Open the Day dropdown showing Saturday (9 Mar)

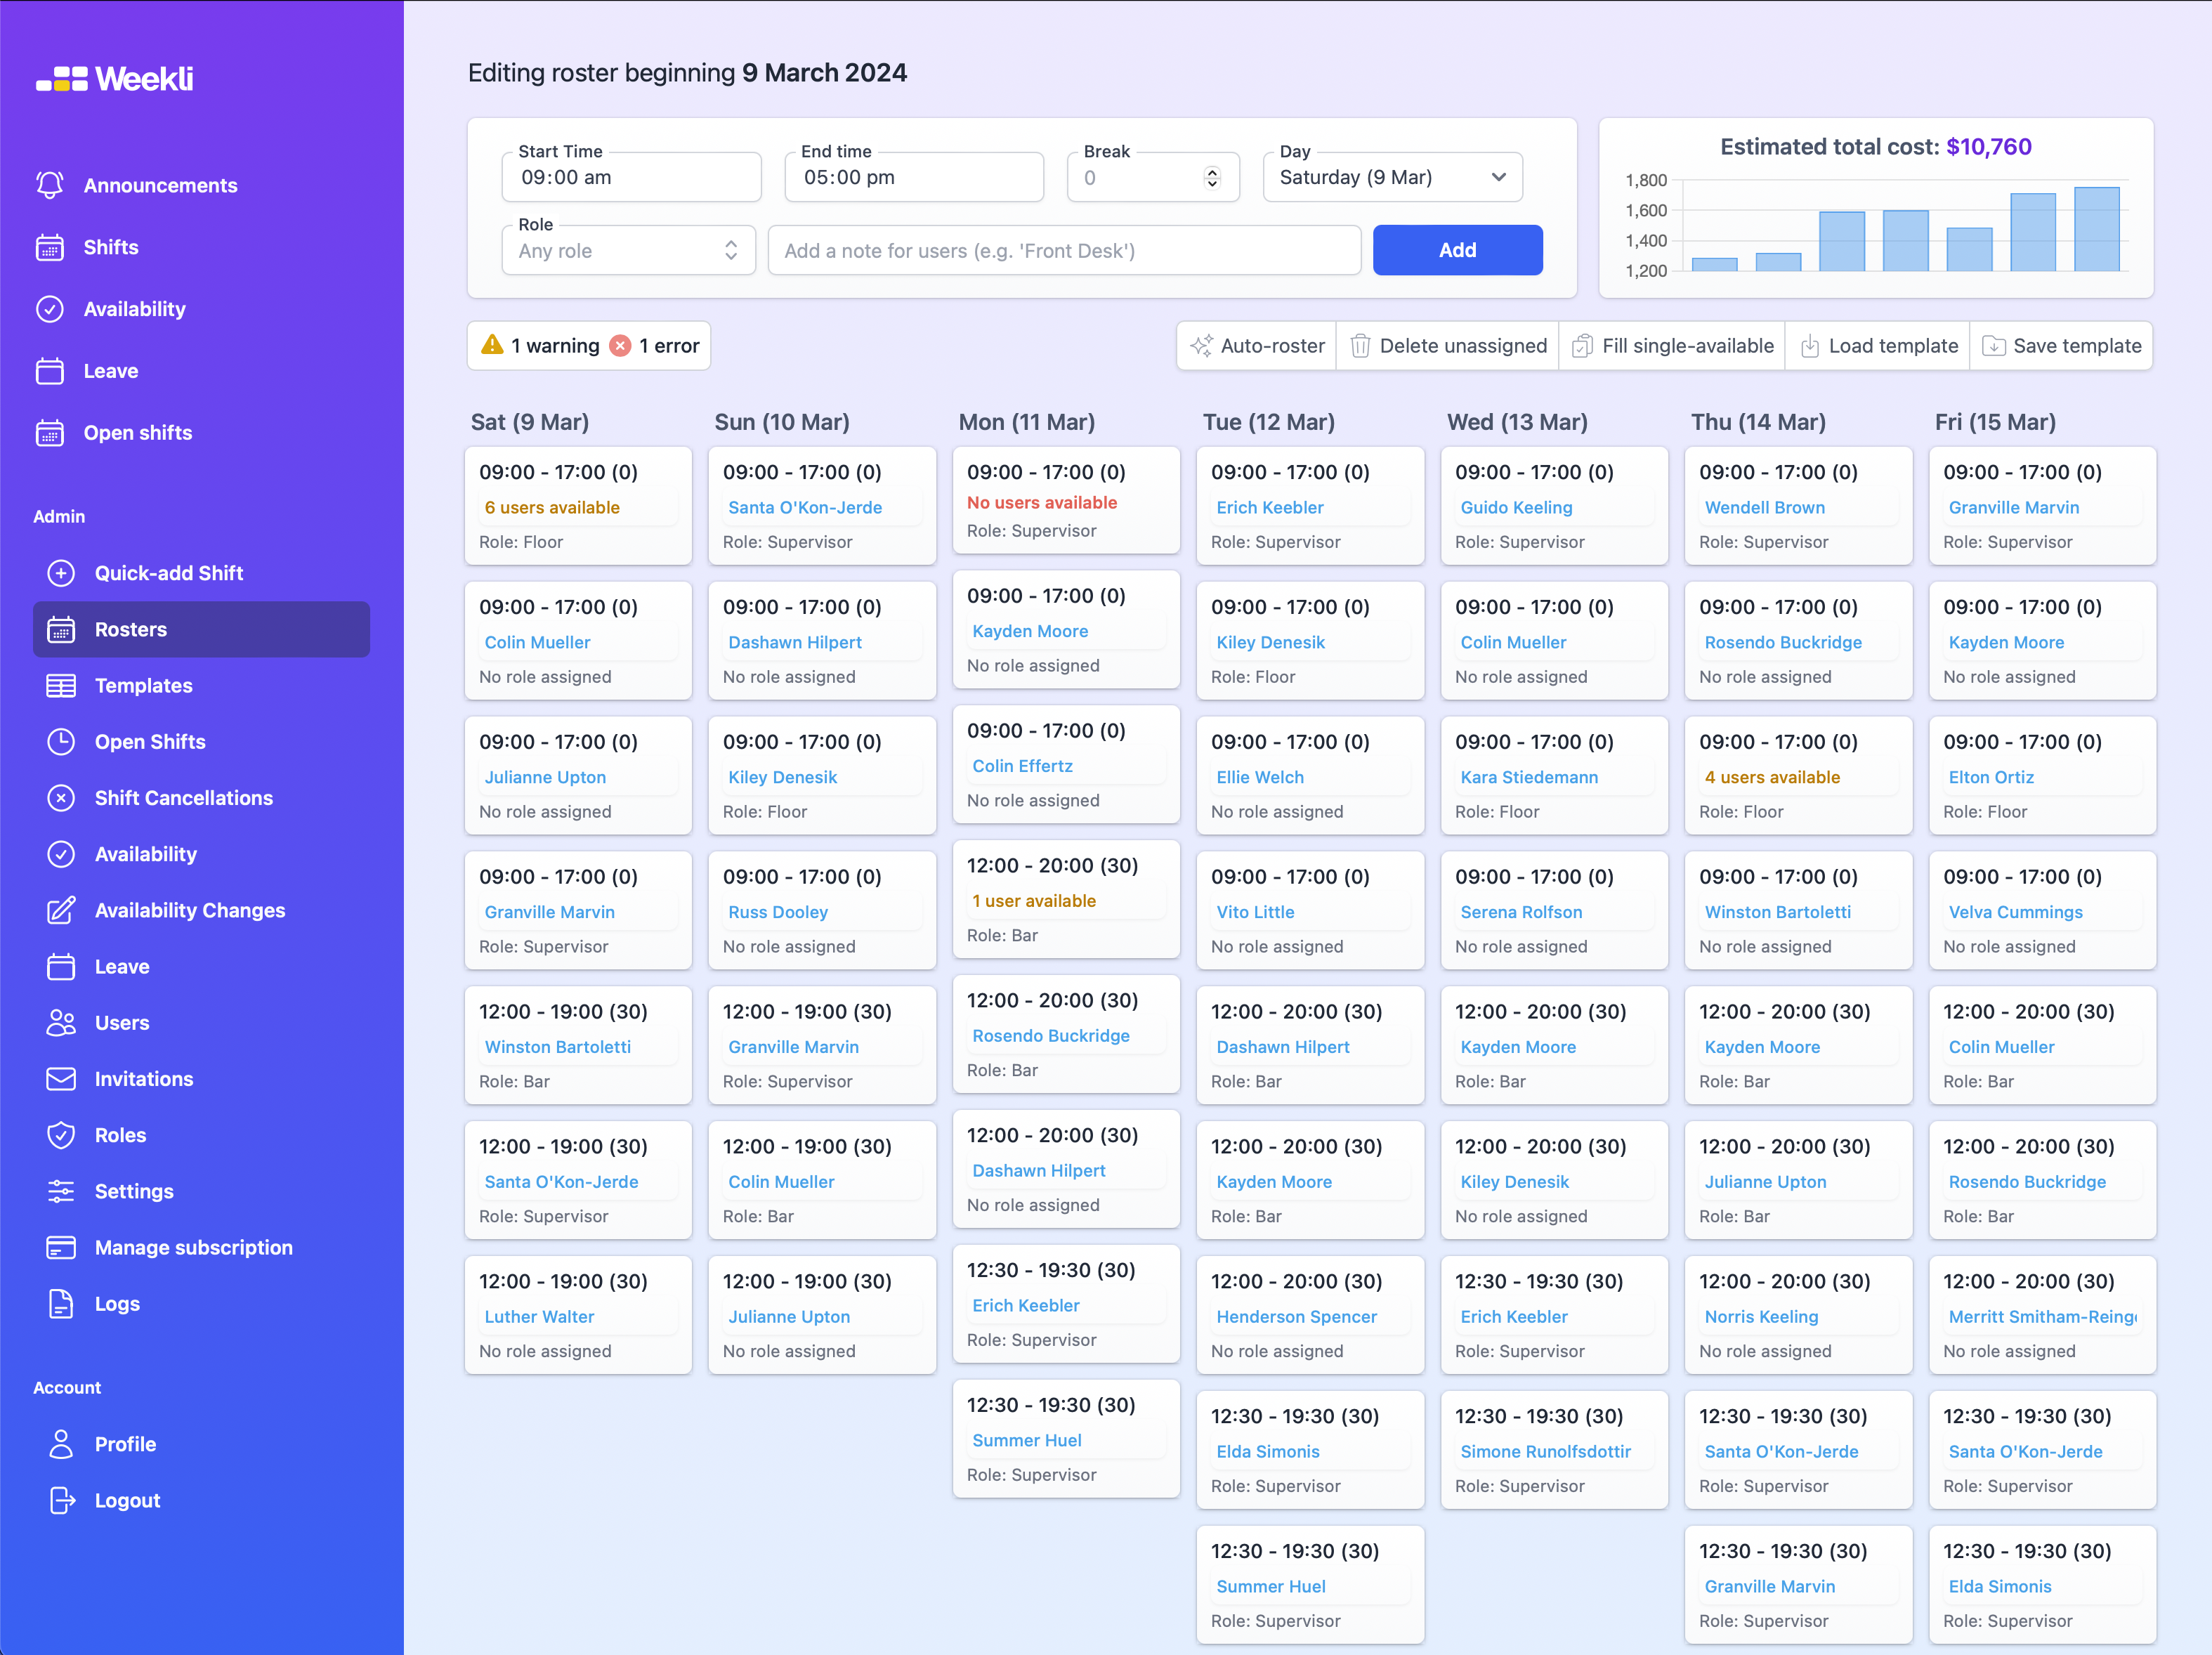tap(1392, 176)
